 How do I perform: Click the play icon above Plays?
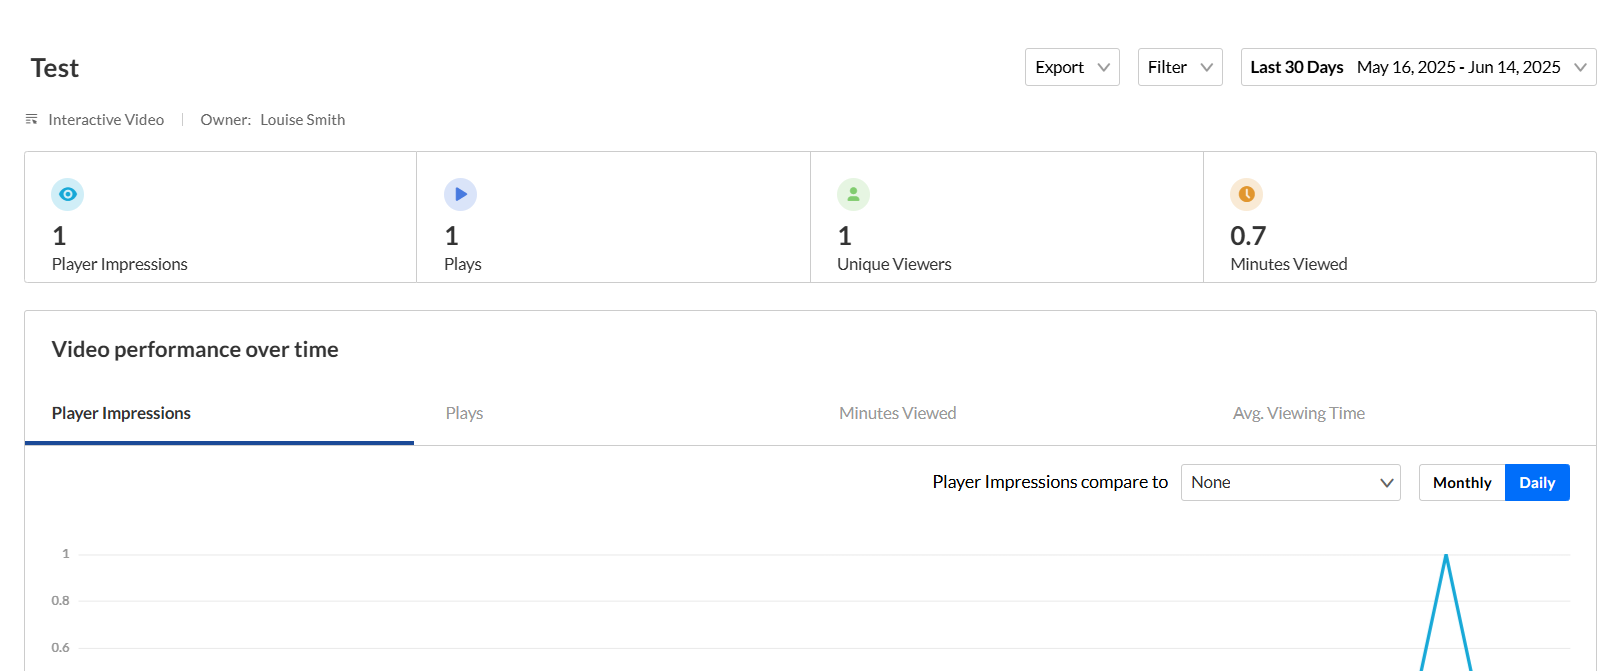click(460, 194)
